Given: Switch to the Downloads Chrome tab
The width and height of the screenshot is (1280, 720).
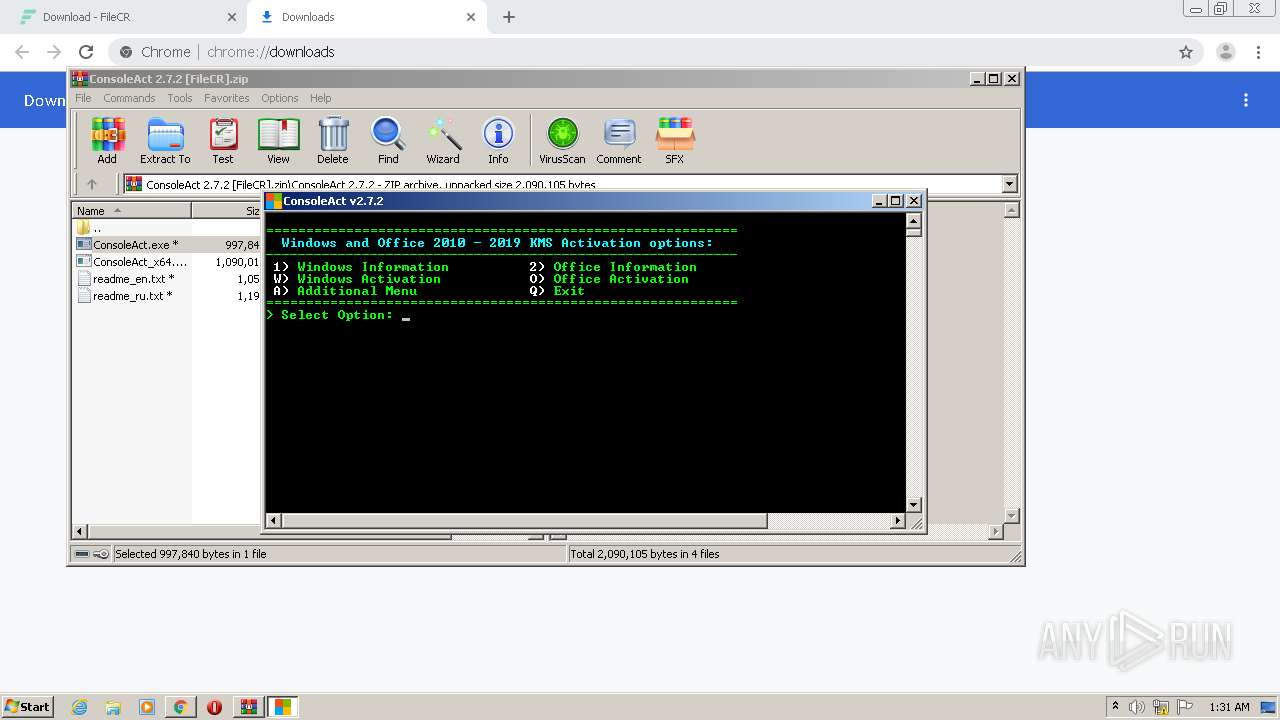Looking at the screenshot, I should click(366, 17).
